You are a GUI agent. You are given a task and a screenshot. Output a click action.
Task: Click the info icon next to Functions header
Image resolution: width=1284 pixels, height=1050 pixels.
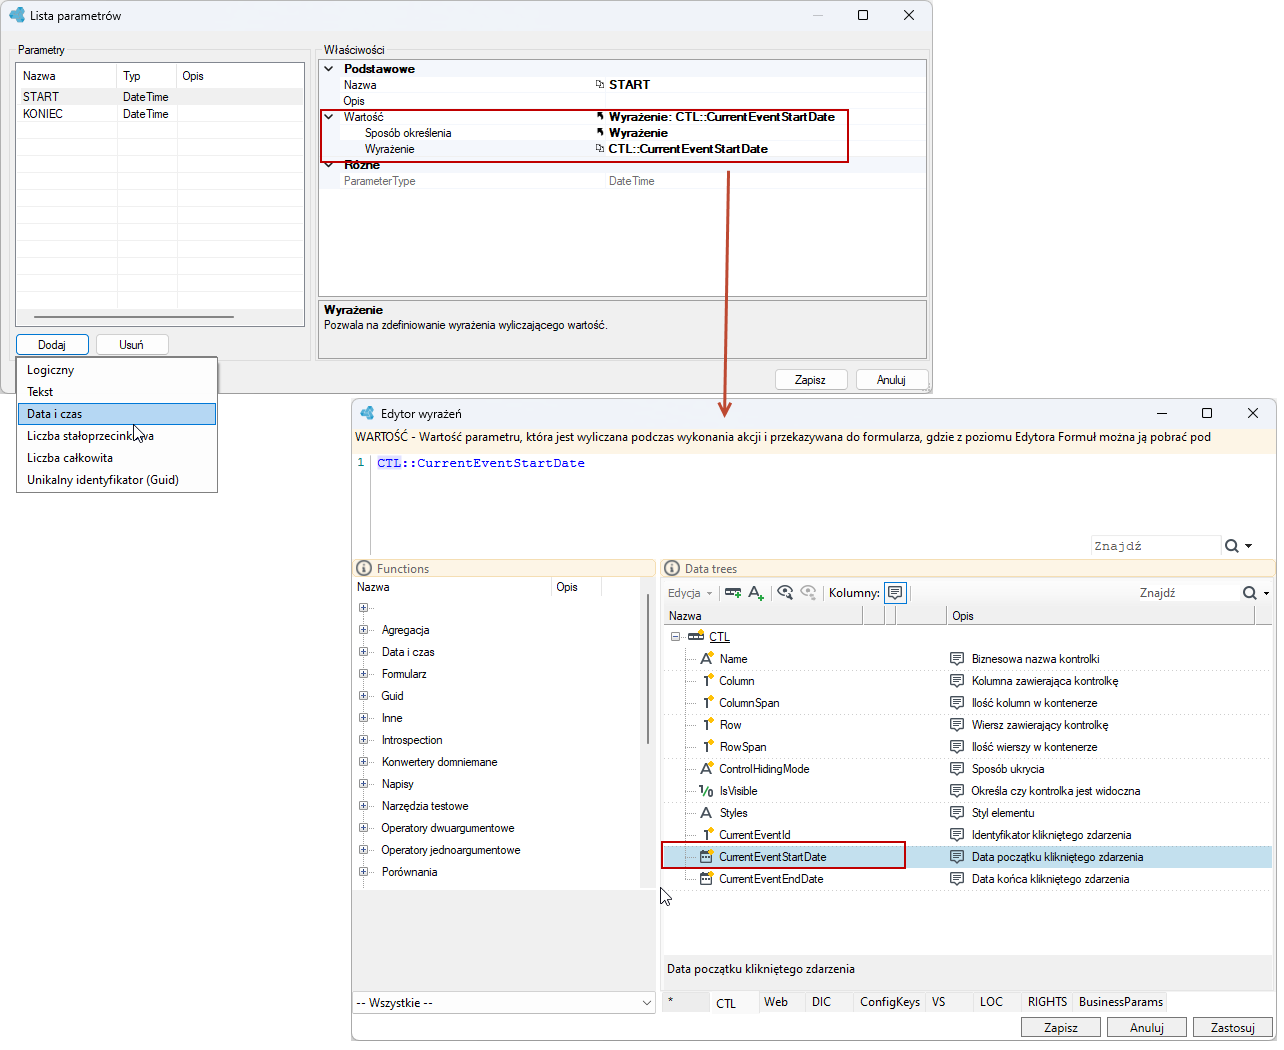364,569
